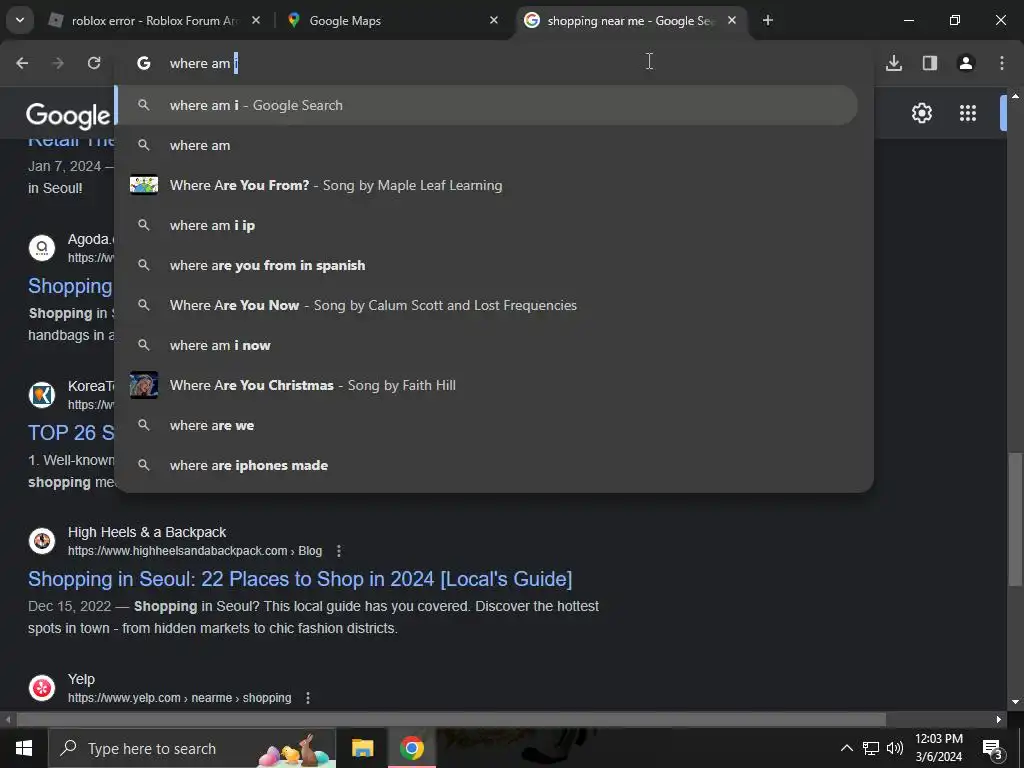Image resolution: width=1024 pixels, height=768 pixels.
Task: Click the address bar containing where am i
Action: point(493,63)
